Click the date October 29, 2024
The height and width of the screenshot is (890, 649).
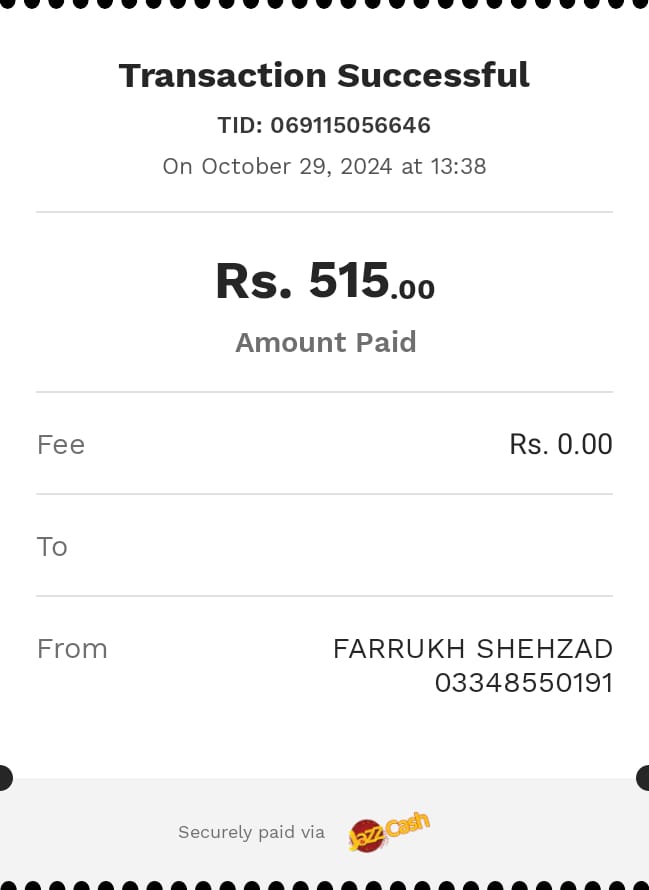tap(298, 166)
